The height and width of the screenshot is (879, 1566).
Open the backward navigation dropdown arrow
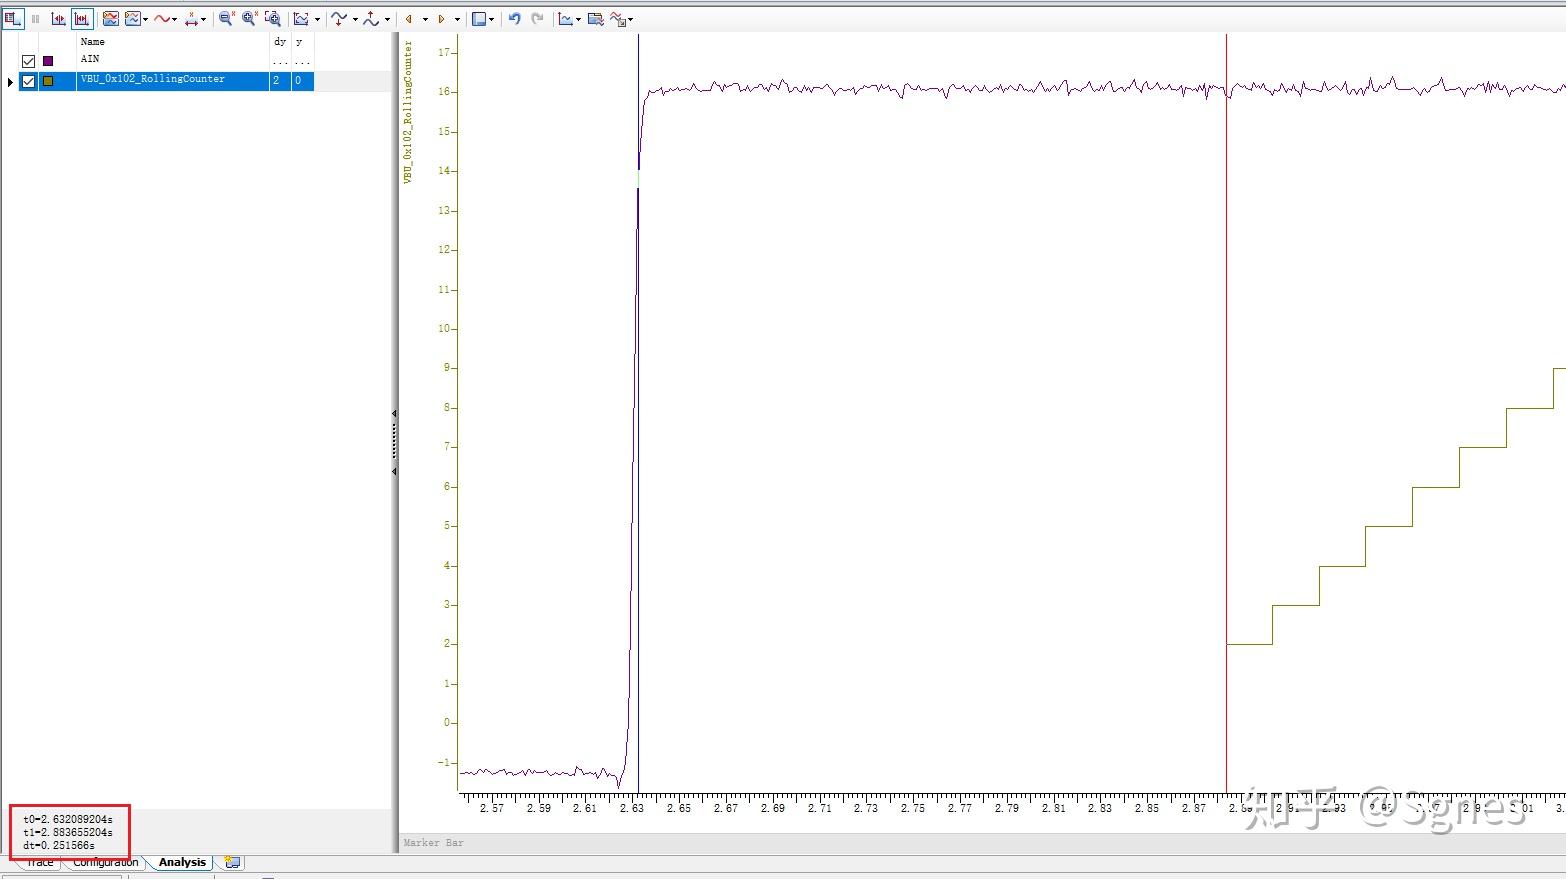[423, 18]
